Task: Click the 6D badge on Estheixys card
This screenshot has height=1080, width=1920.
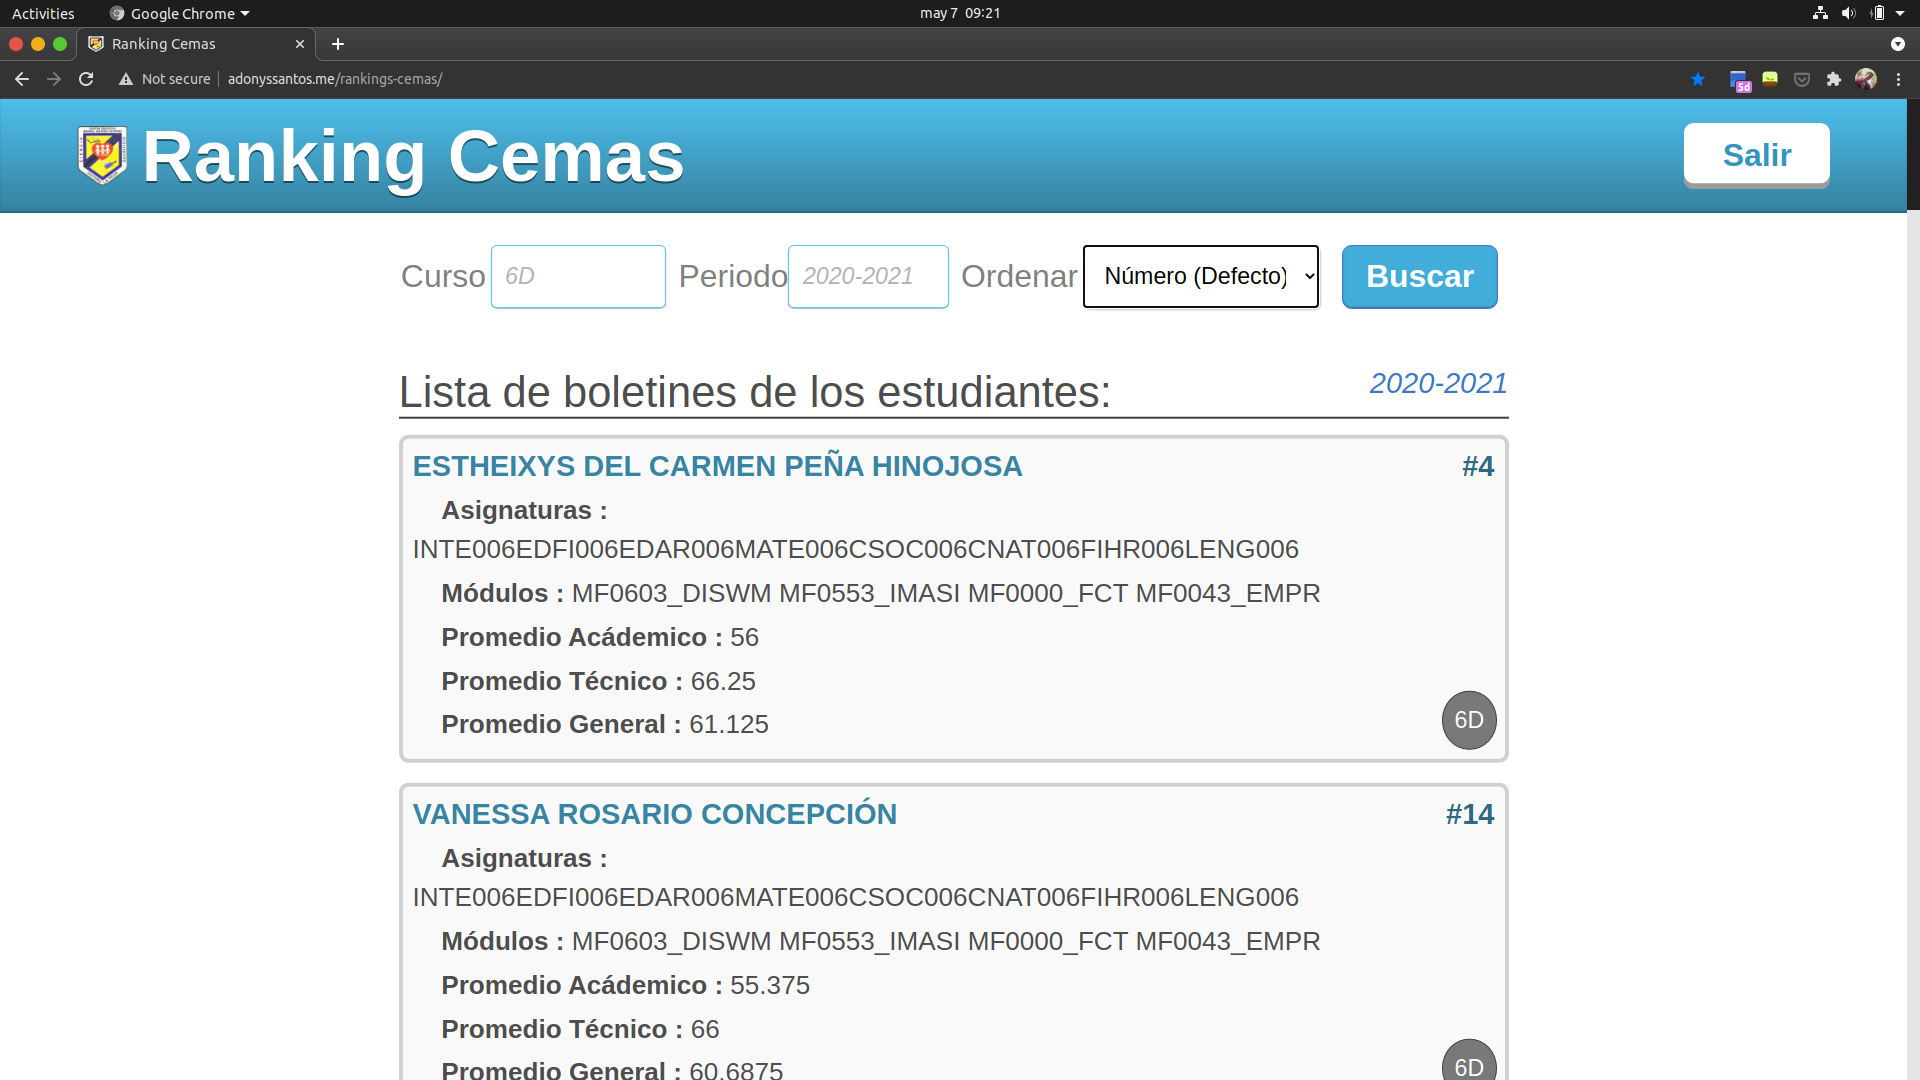Action: (x=1468, y=720)
